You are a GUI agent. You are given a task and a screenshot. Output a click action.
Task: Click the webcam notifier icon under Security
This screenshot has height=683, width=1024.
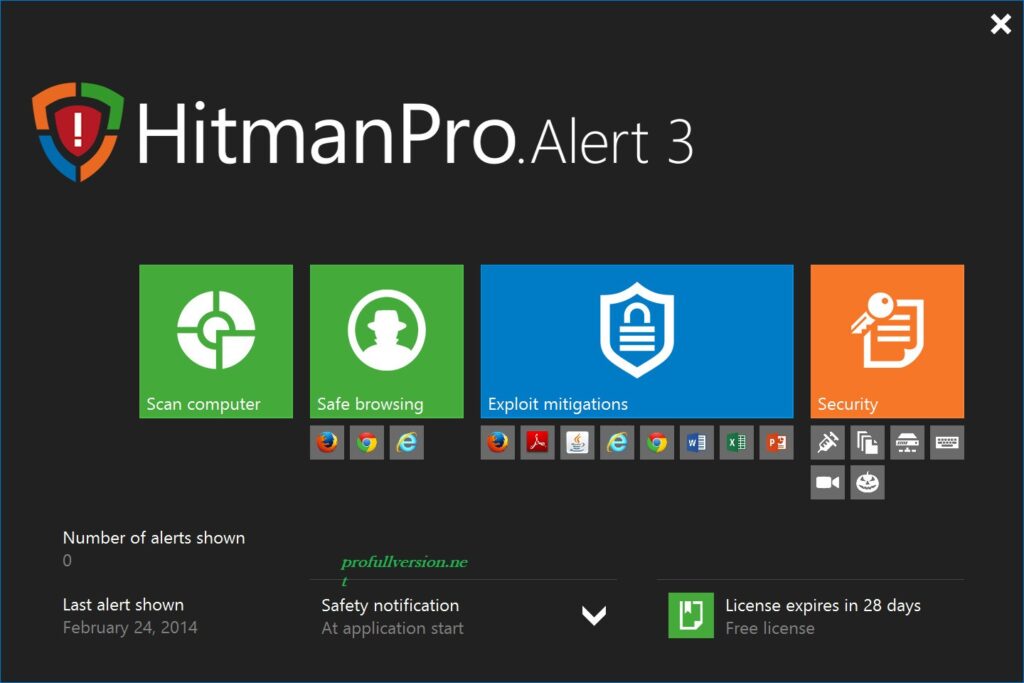827,482
